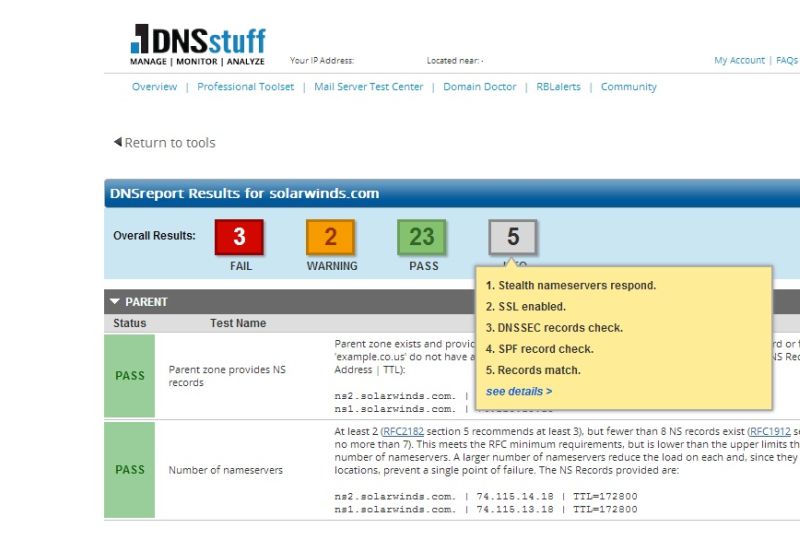Collapse the PARENT section triangle
The width and height of the screenshot is (800, 540).
[x=114, y=302]
